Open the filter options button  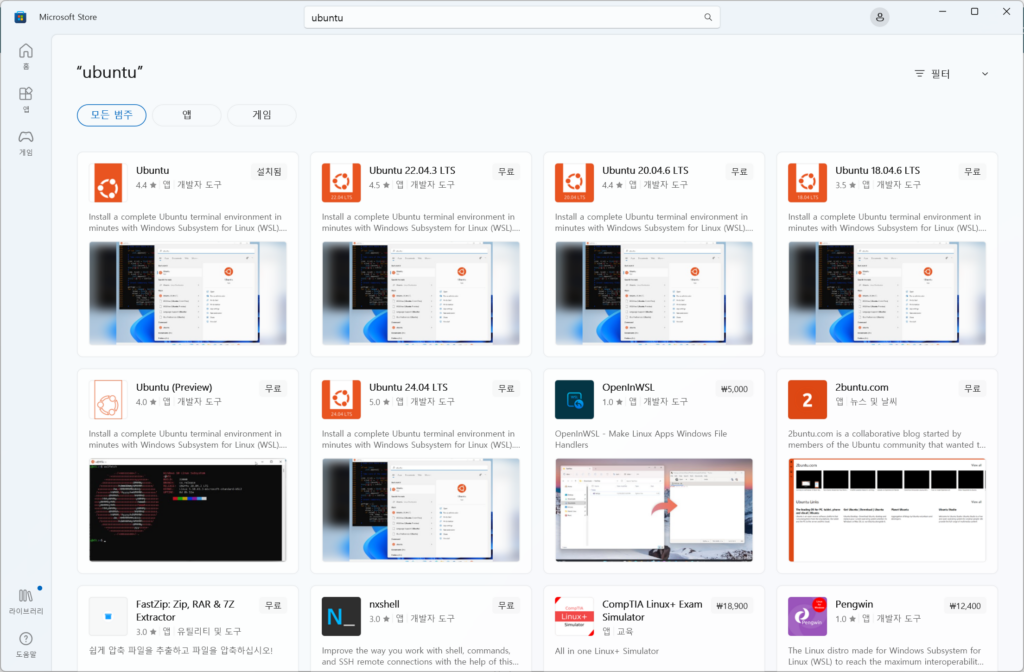tap(933, 74)
